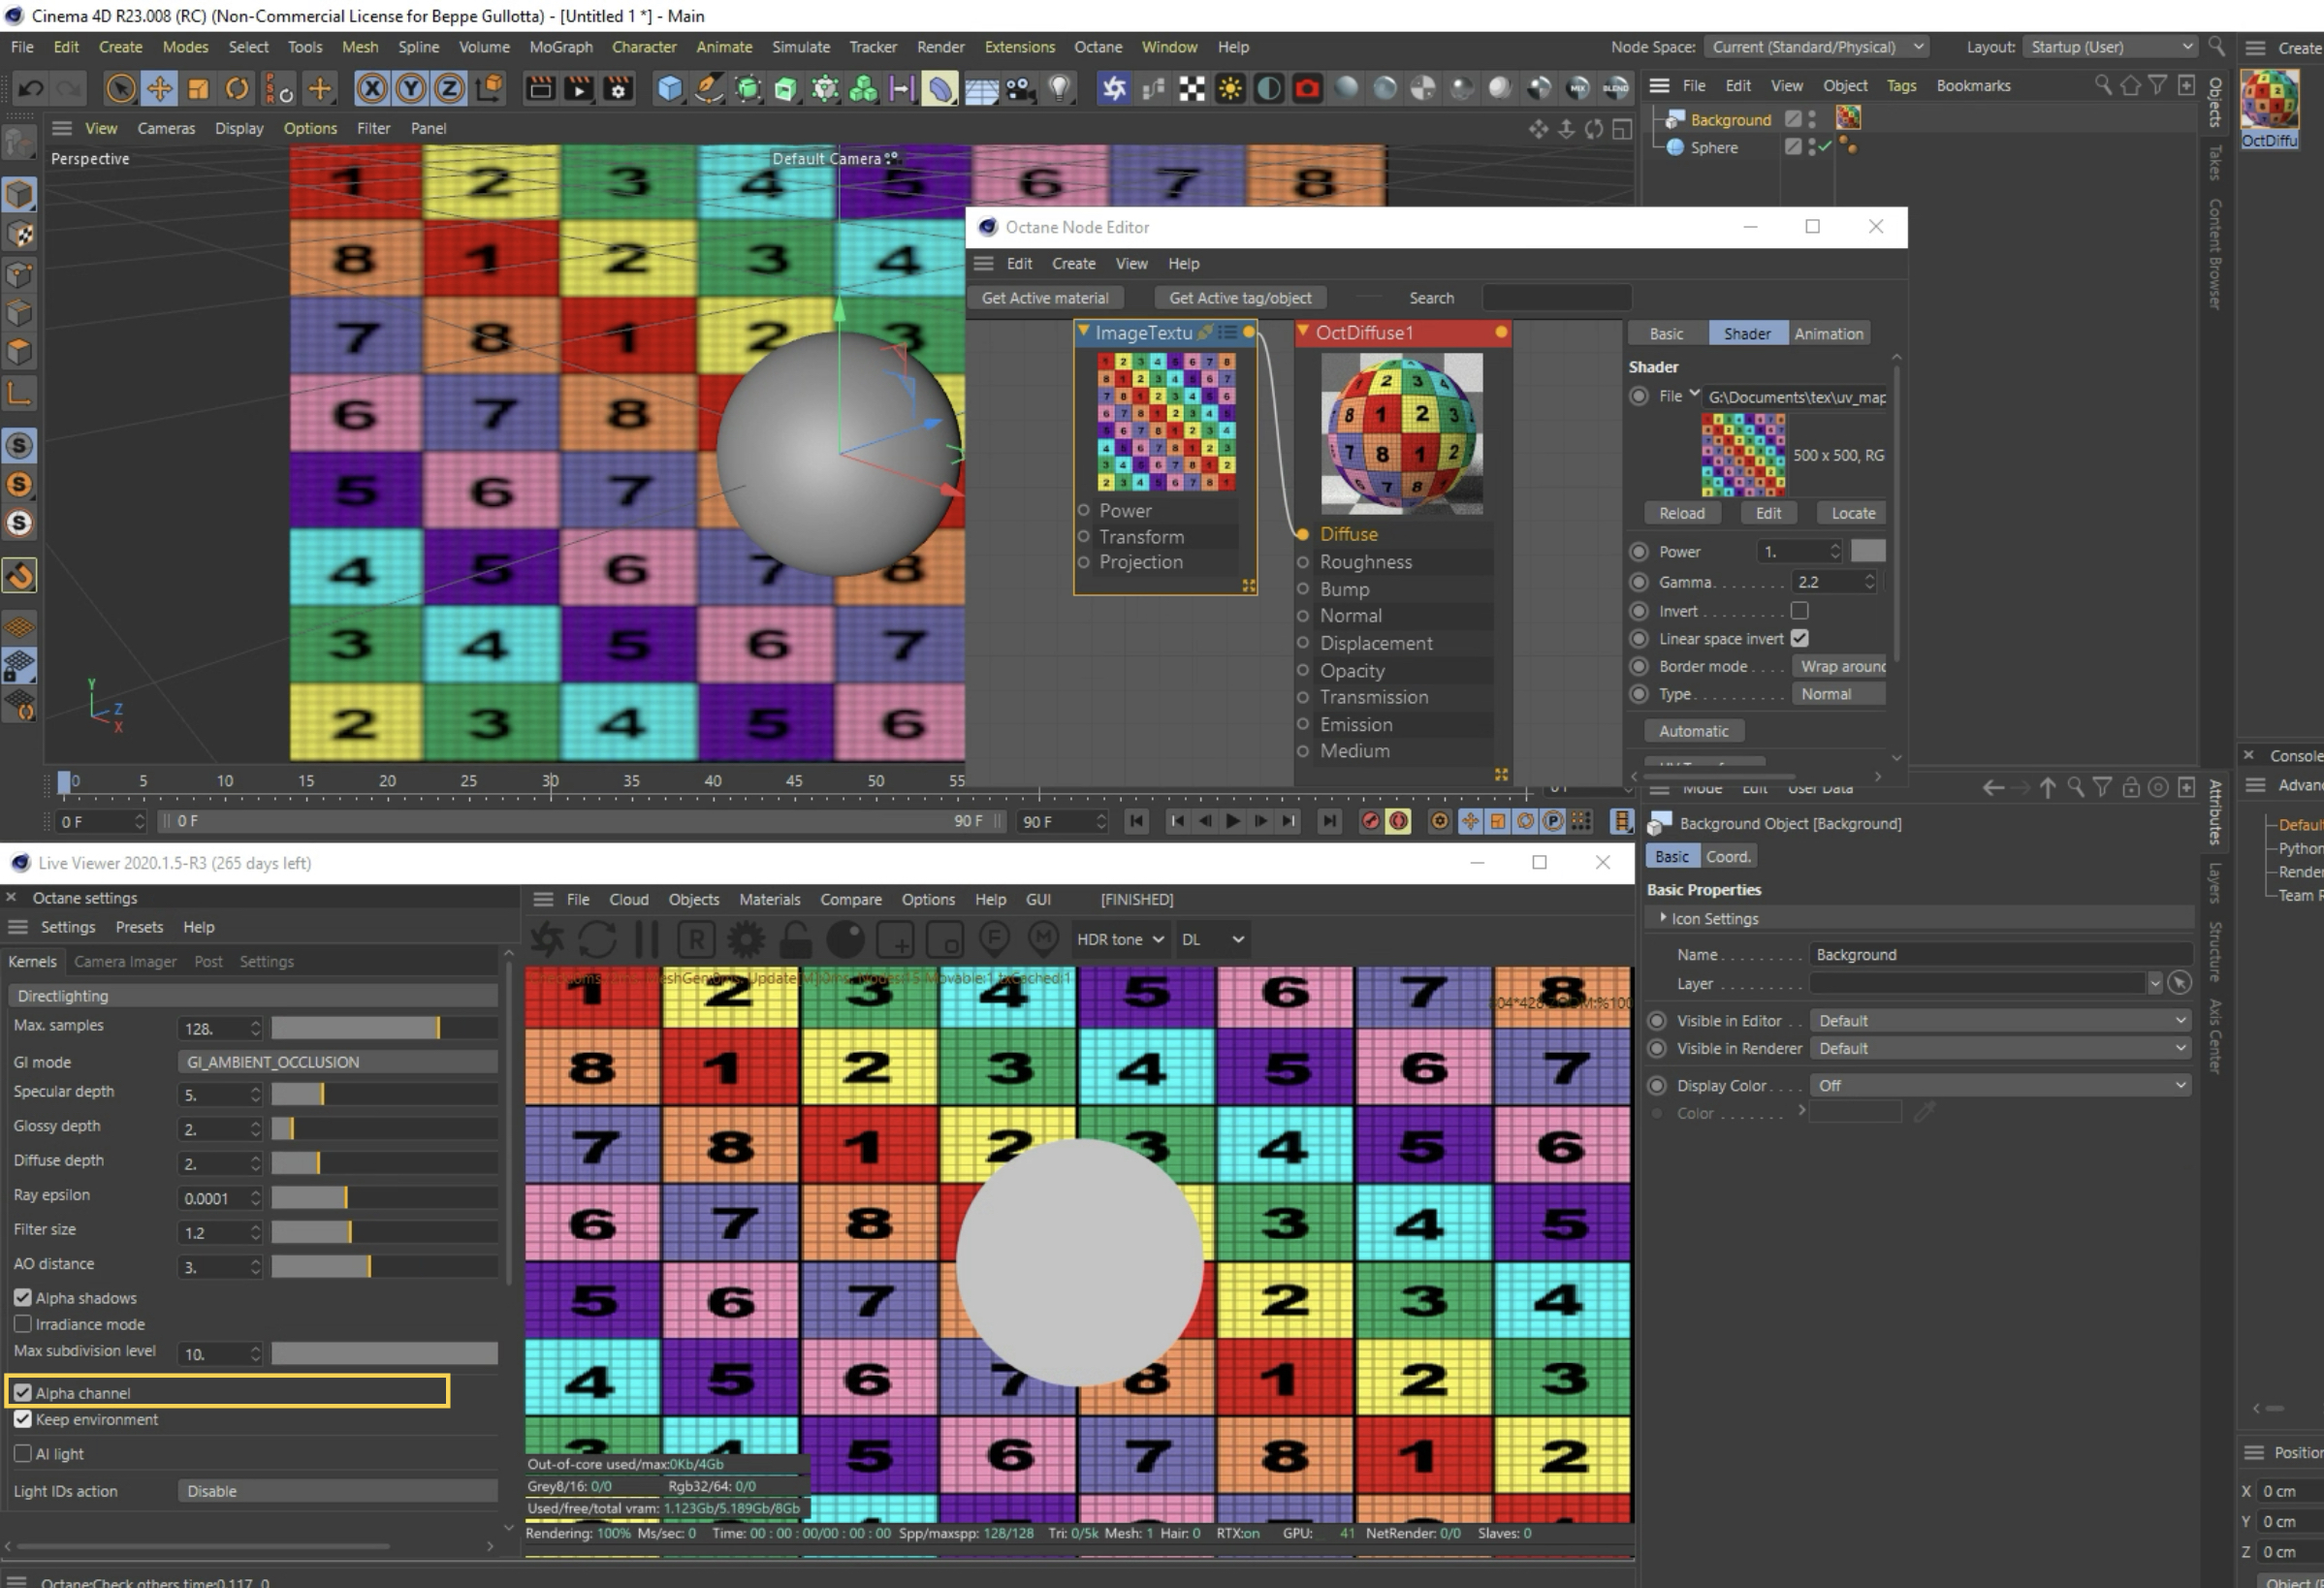Viewport: 2324px width, 1588px height.
Task: Enable the AI light checkbox
Action: pos(23,1453)
